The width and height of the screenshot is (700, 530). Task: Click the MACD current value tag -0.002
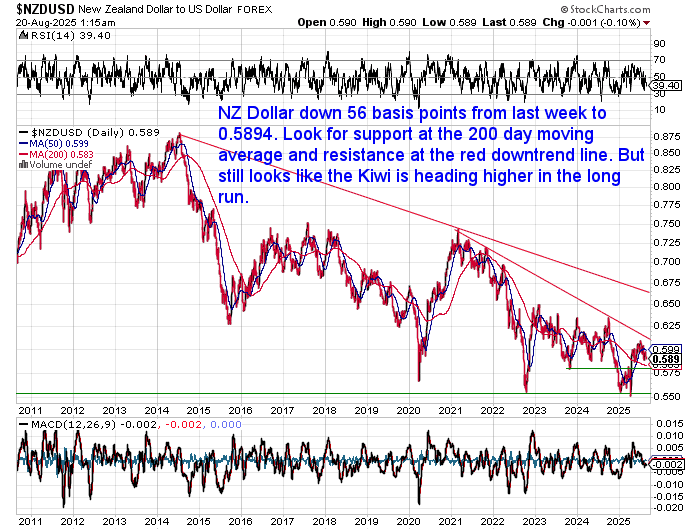(x=666, y=465)
